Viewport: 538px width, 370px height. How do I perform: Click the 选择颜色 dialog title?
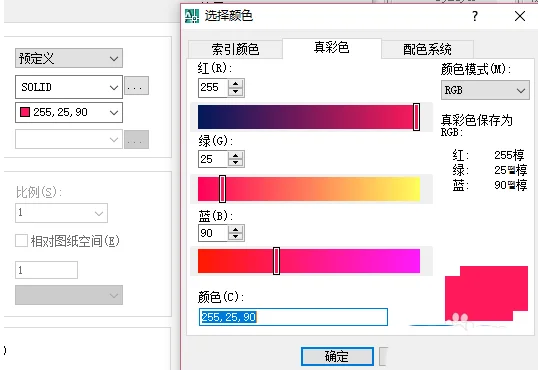(229, 16)
